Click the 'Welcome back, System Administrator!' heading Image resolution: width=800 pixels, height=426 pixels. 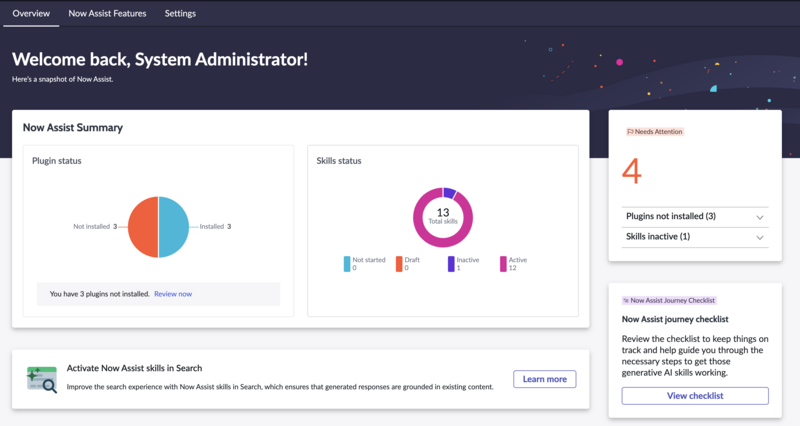(160, 60)
